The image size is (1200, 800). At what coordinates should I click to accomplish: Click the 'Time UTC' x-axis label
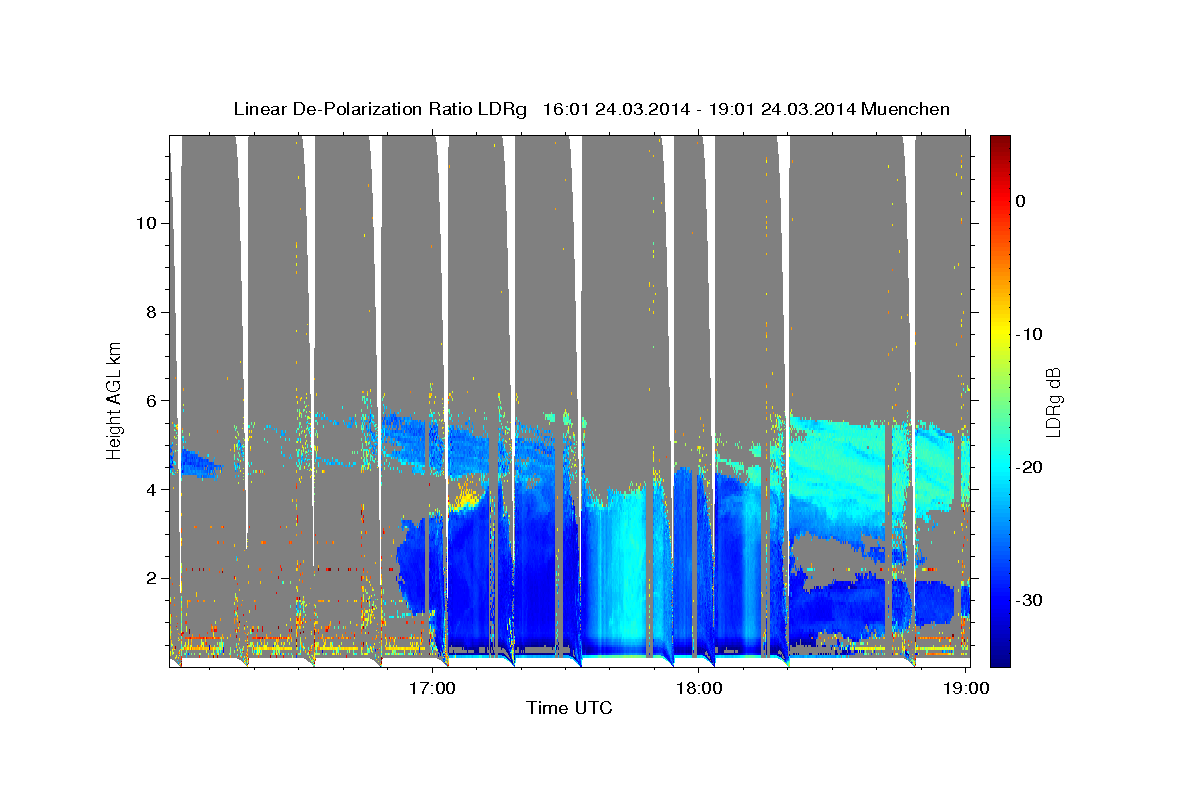[x=569, y=708]
